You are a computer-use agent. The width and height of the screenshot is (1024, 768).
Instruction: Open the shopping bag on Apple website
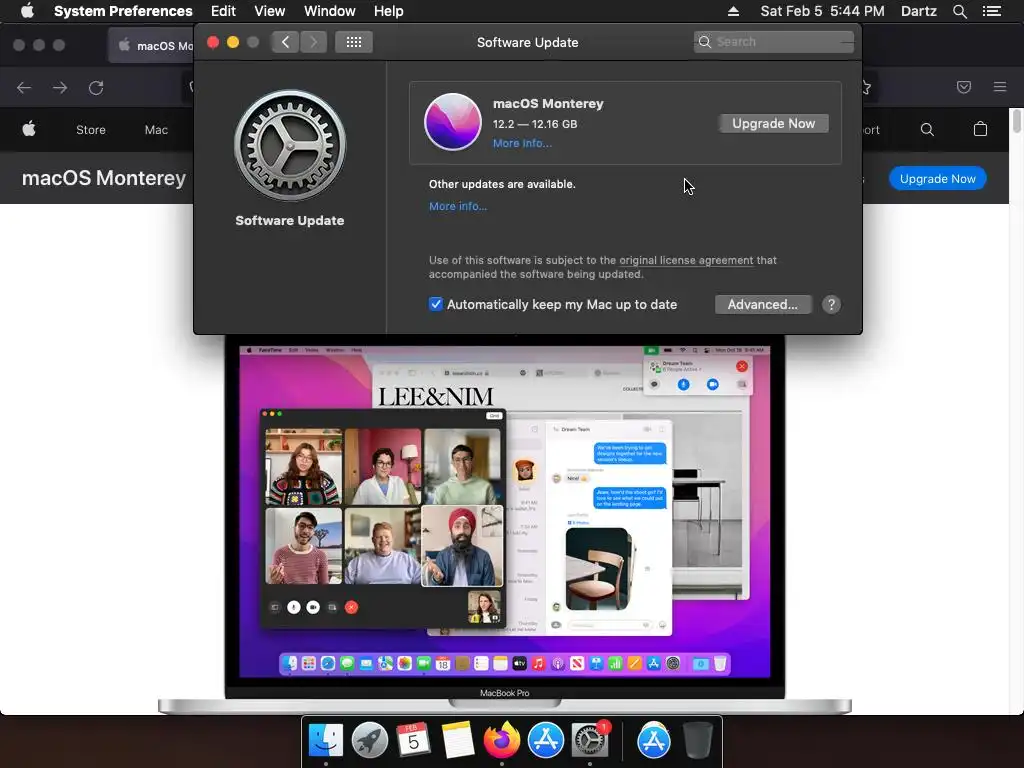[980, 129]
